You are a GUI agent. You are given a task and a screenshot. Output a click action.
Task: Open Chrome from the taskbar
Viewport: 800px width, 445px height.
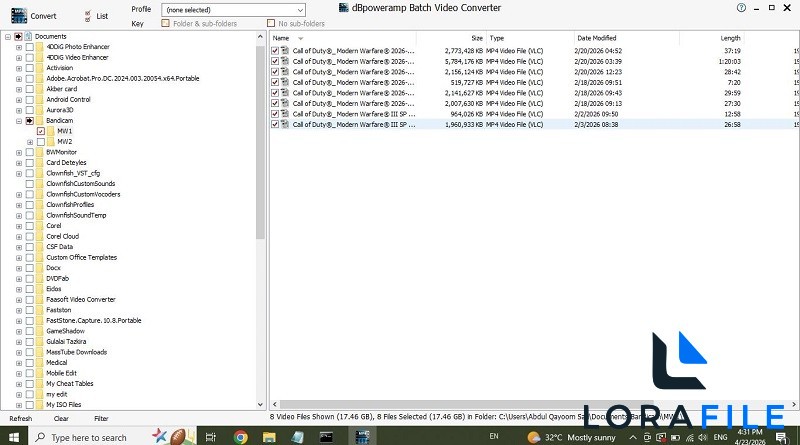click(x=240, y=437)
